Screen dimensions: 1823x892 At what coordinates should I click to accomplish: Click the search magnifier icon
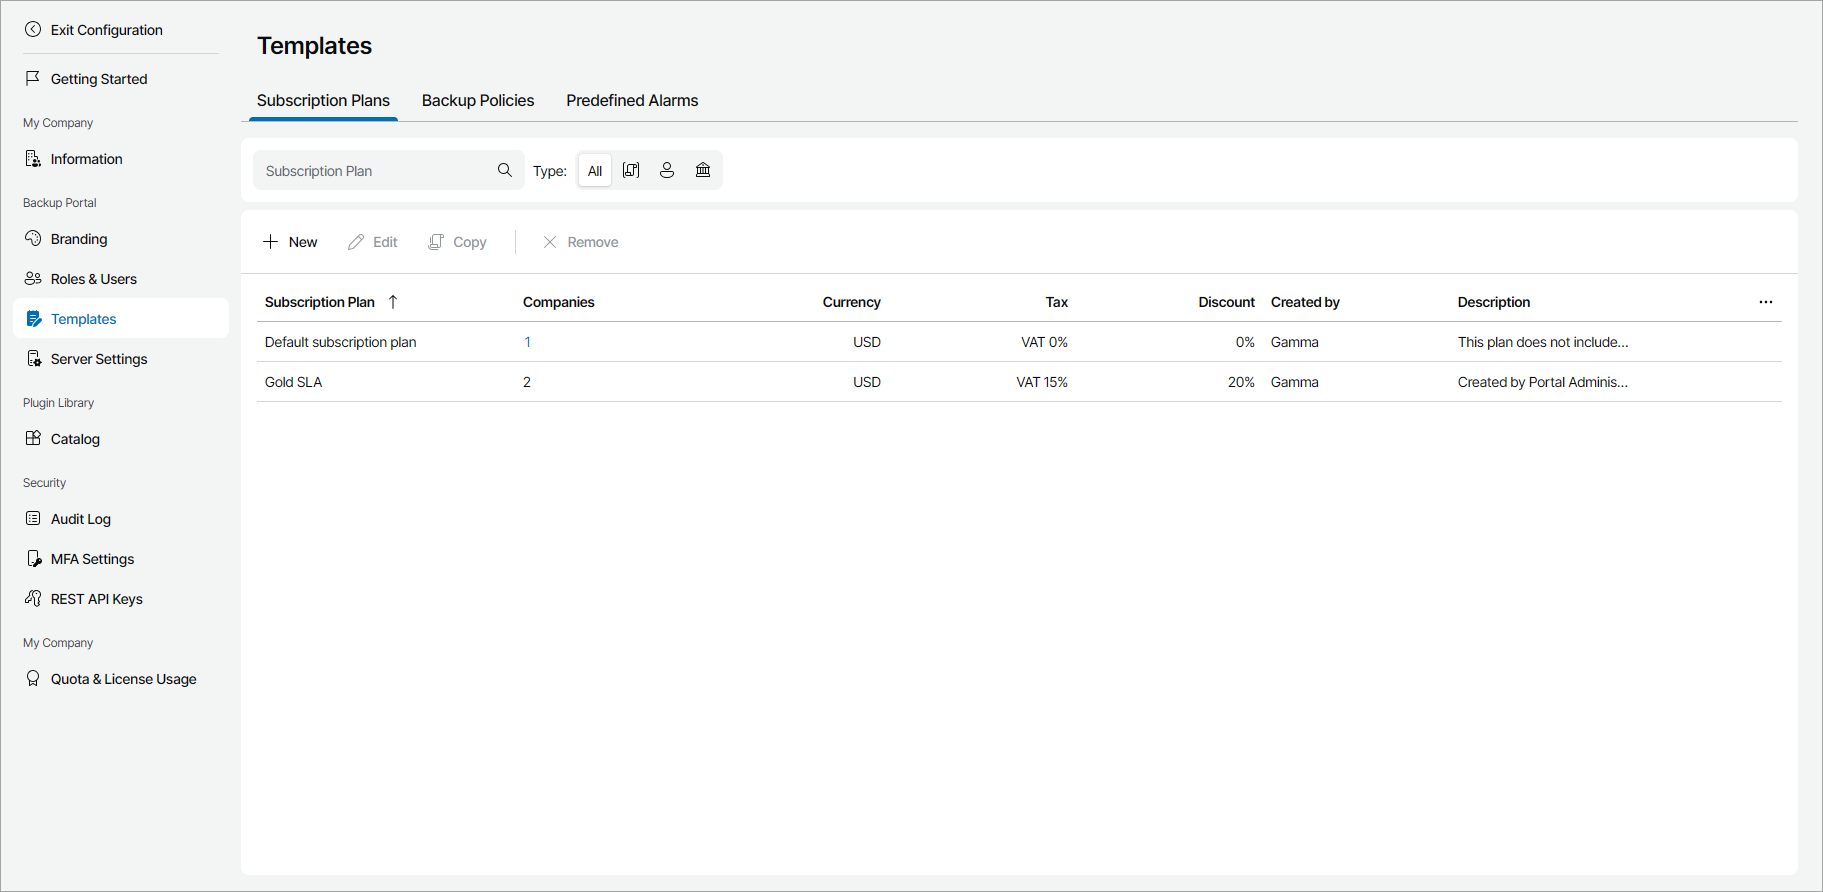(x=505, y=170)
